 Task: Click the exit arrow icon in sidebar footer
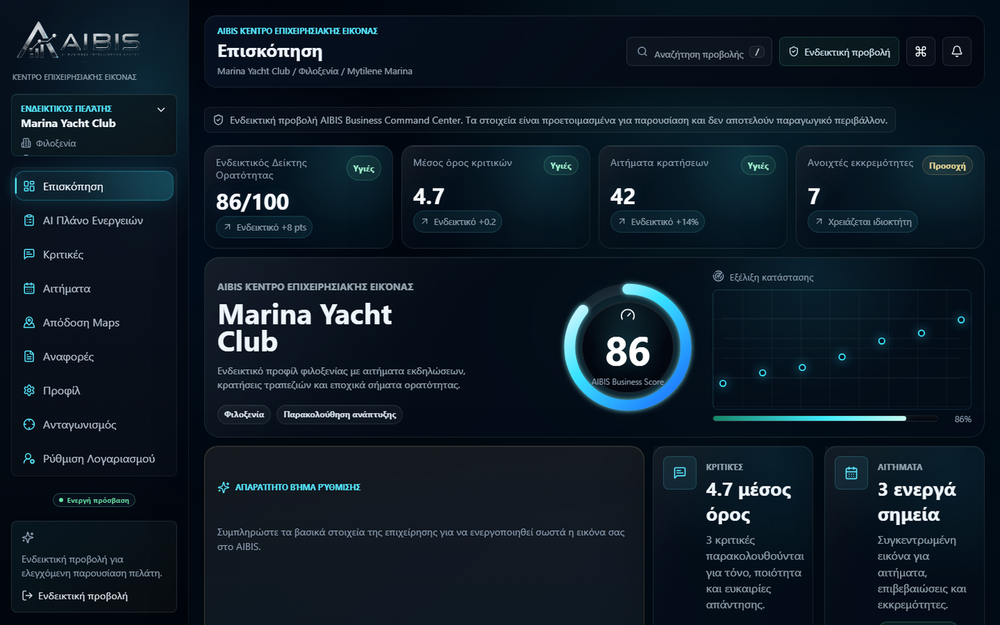(27, 596)
